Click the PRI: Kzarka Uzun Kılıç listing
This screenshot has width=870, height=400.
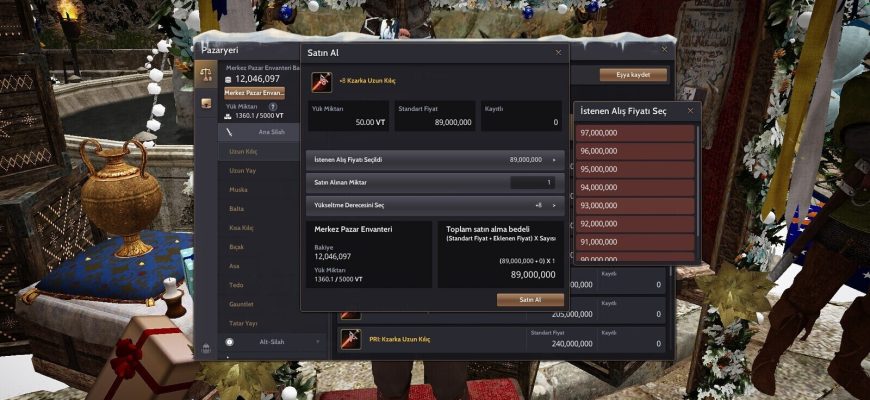click(x=502, y=339)
